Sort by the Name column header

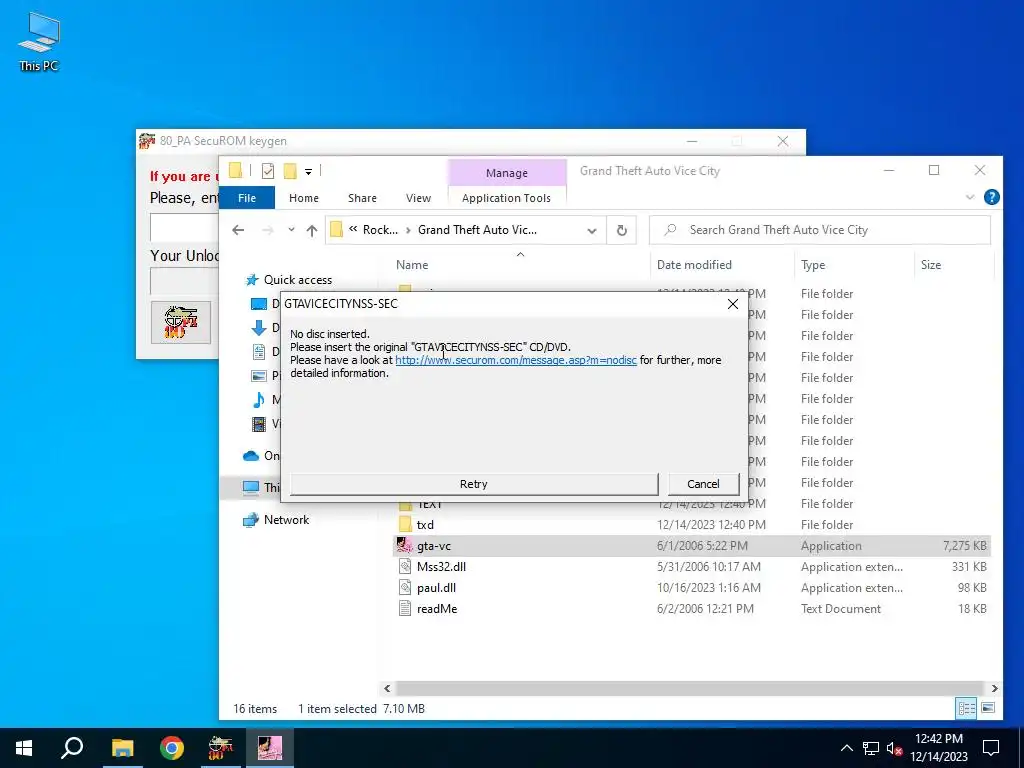pyautogui.click(x=412, y=264)
